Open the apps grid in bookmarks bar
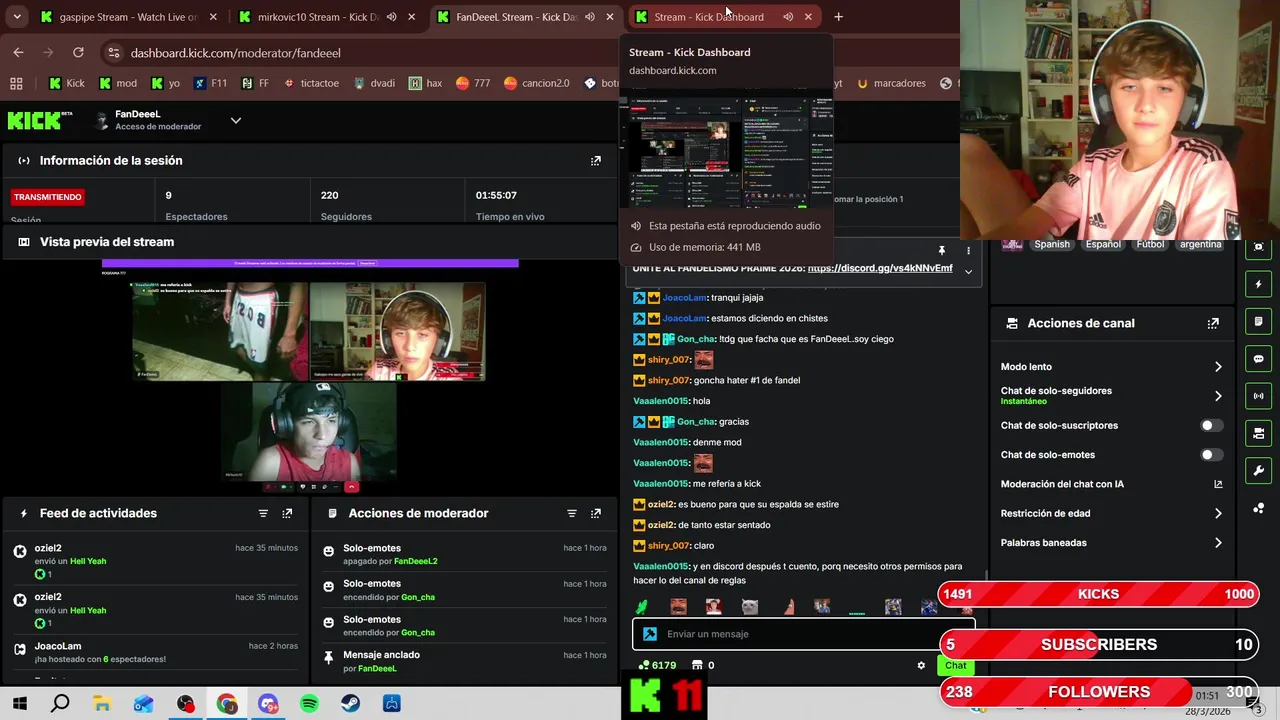Screen dimensions: 1280x720 pyautogui.click(x=16, y=83)
